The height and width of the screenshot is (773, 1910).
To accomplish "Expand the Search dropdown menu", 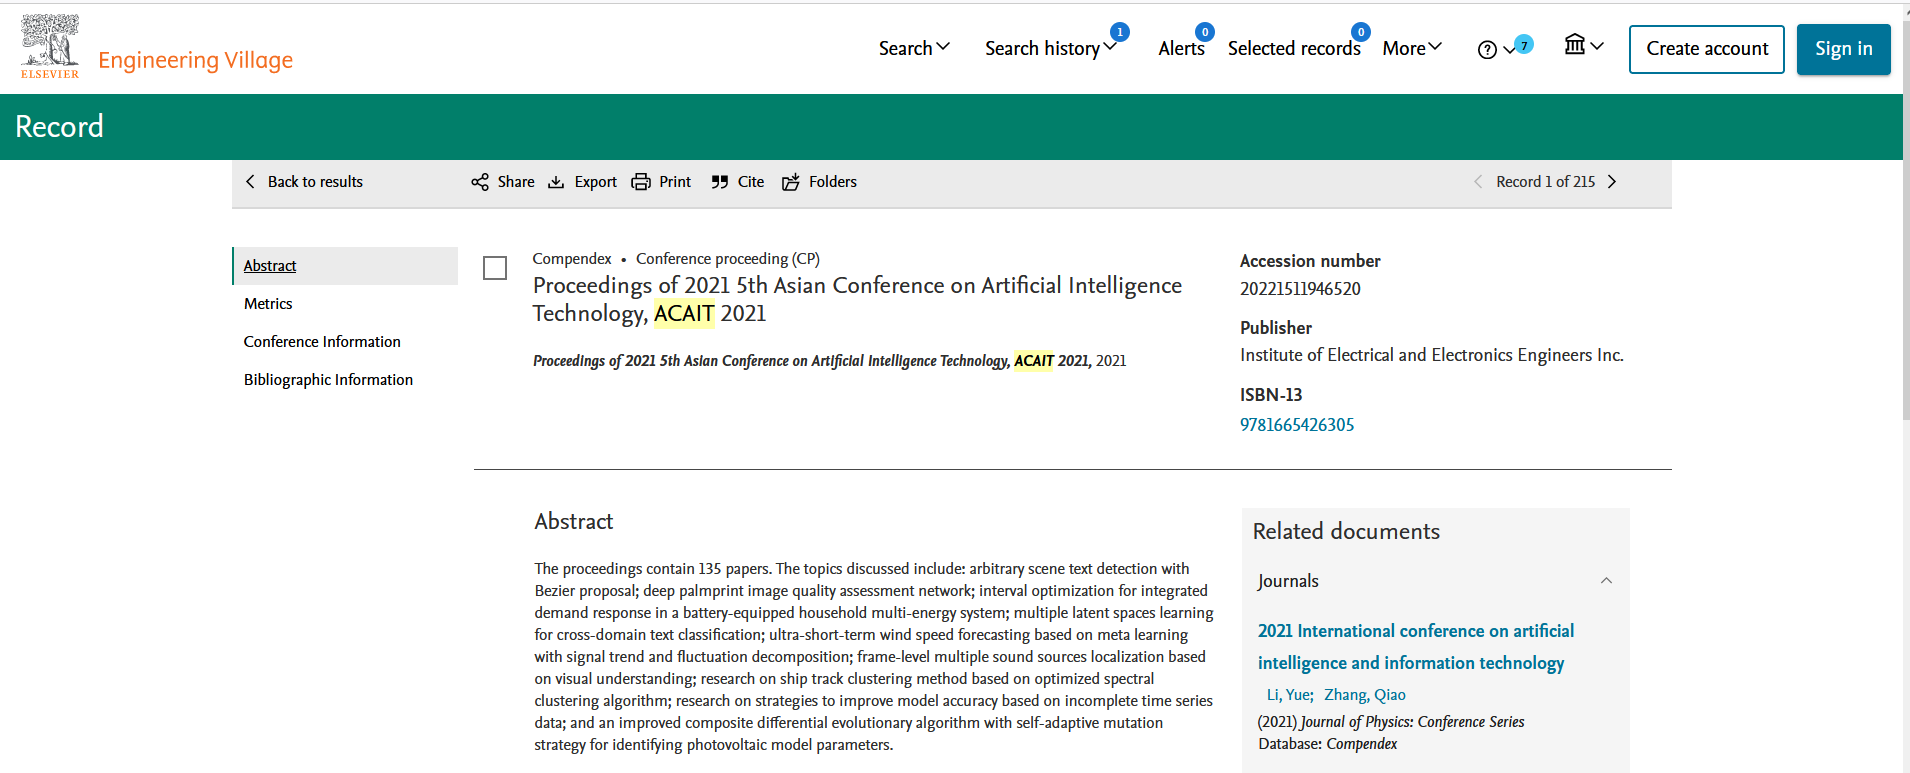I will [x=914, y=48].
